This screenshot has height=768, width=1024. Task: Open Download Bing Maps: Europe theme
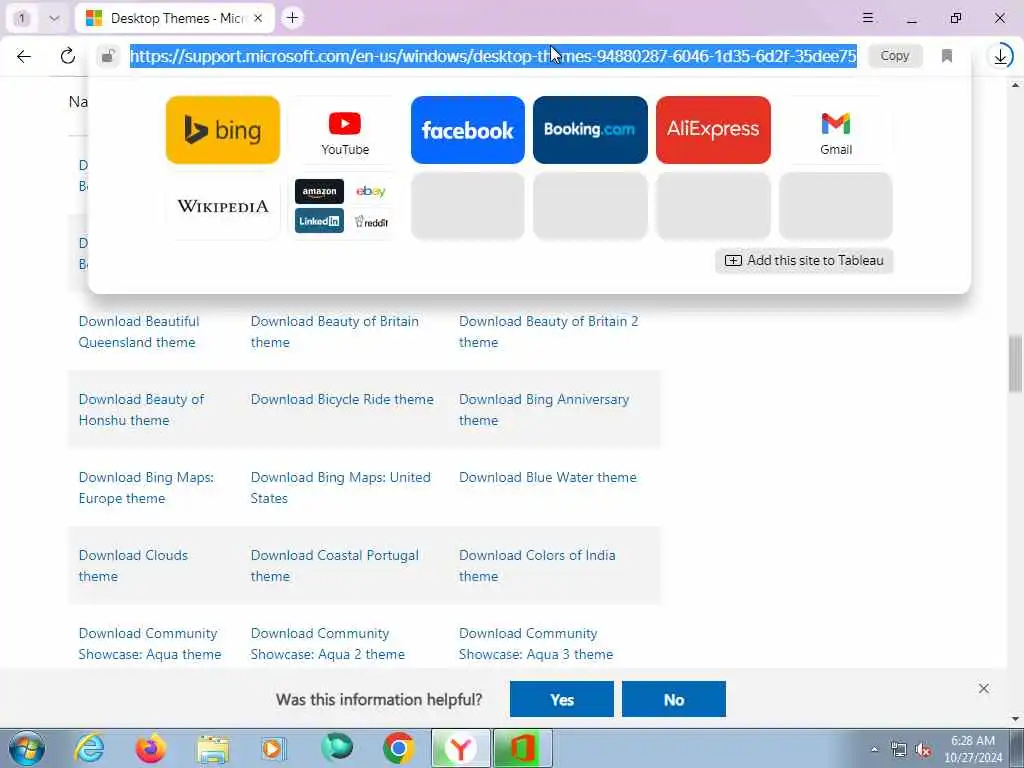pyautogui.click(x=146, y=488)
